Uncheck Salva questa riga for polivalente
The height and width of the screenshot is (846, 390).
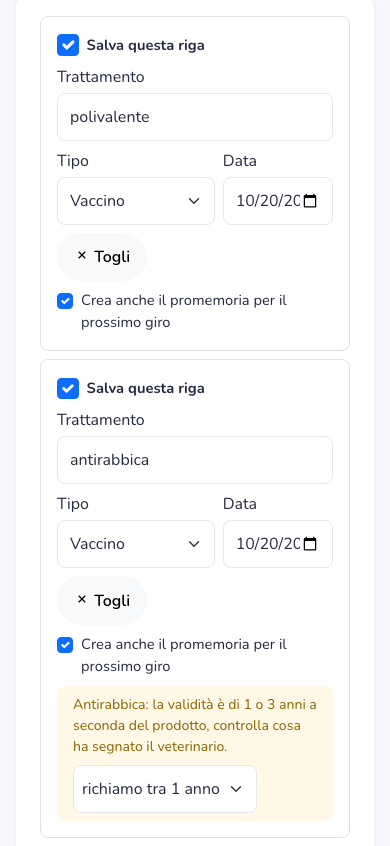(68, 45)
